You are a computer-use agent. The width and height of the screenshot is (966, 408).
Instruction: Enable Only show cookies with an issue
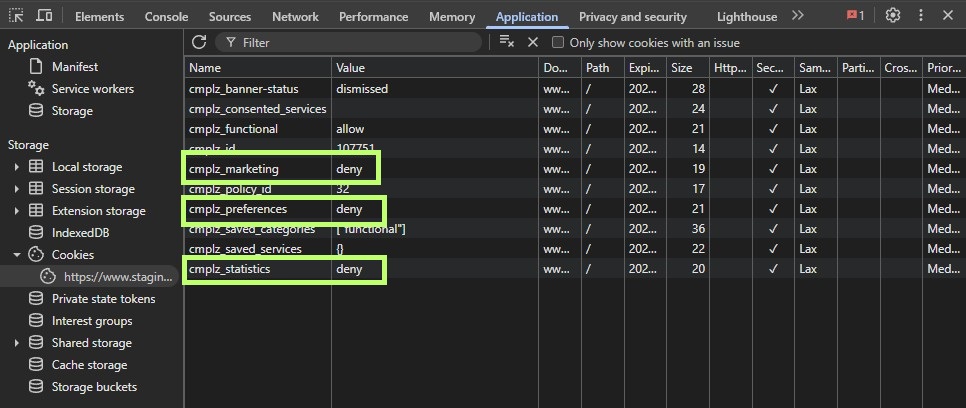pyautogui.click(x=559, y=43)
